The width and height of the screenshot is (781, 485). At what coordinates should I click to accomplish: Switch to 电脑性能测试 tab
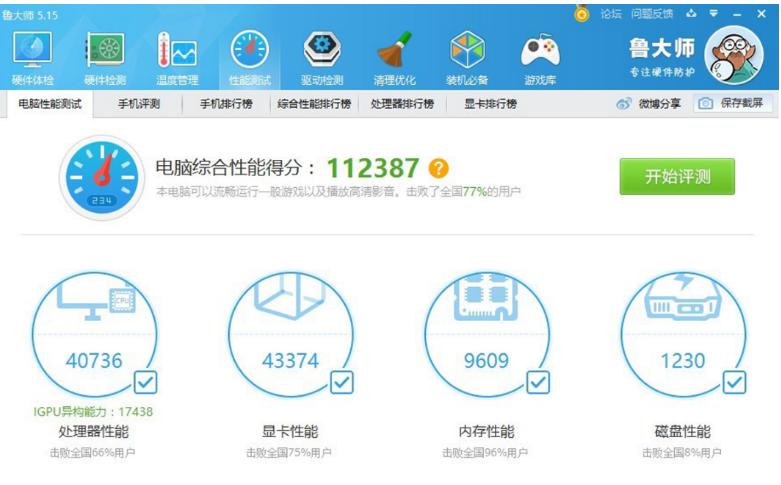[x=50, y=104]
